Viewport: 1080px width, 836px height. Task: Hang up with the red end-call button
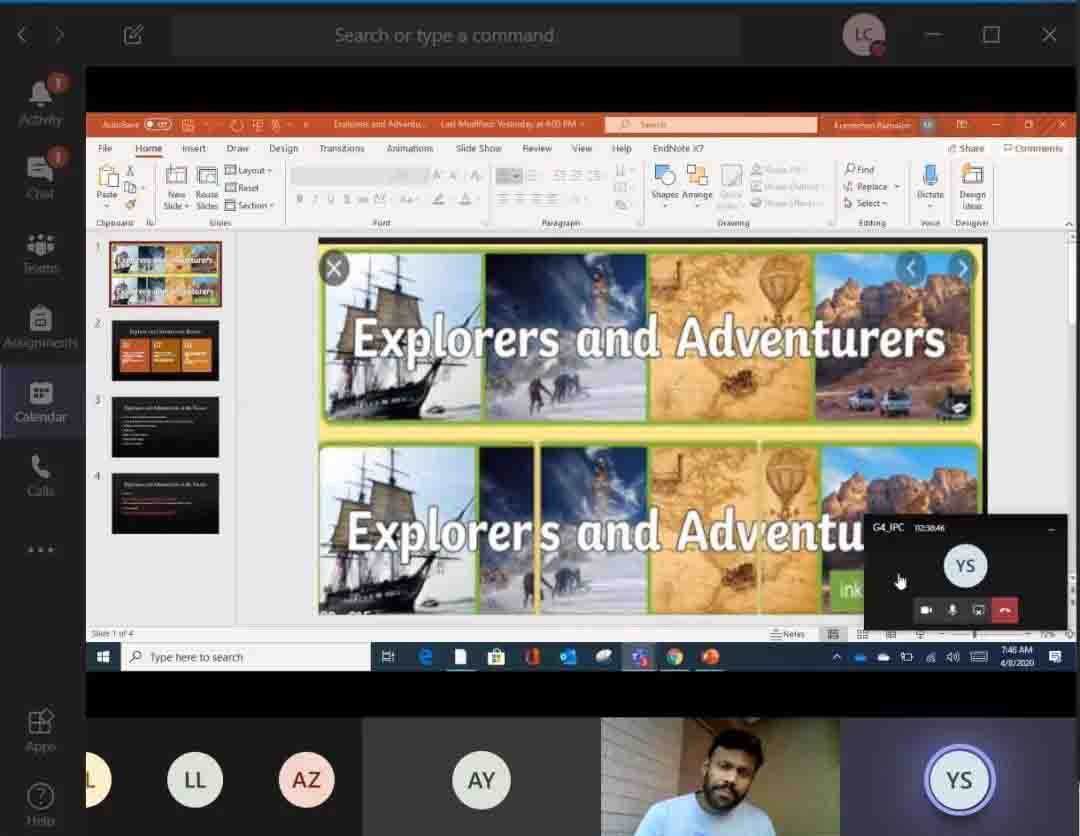click(x=1004, y=610)
